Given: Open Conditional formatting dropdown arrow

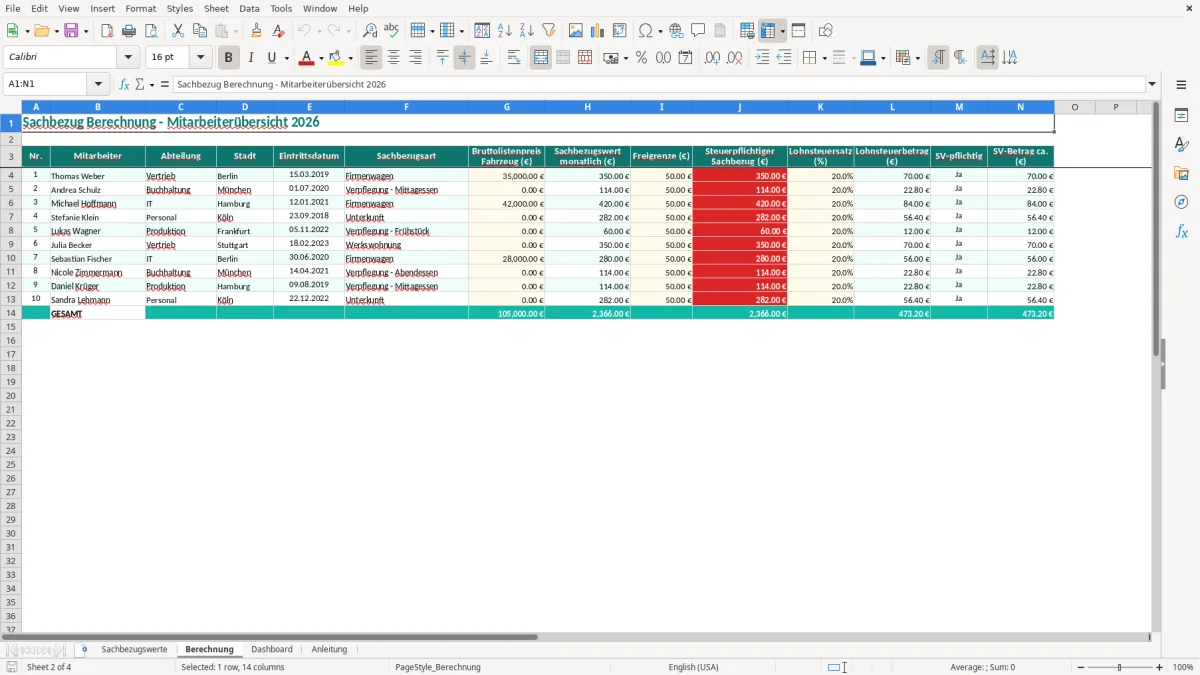Looking at the screenshot, I should 917,58.
